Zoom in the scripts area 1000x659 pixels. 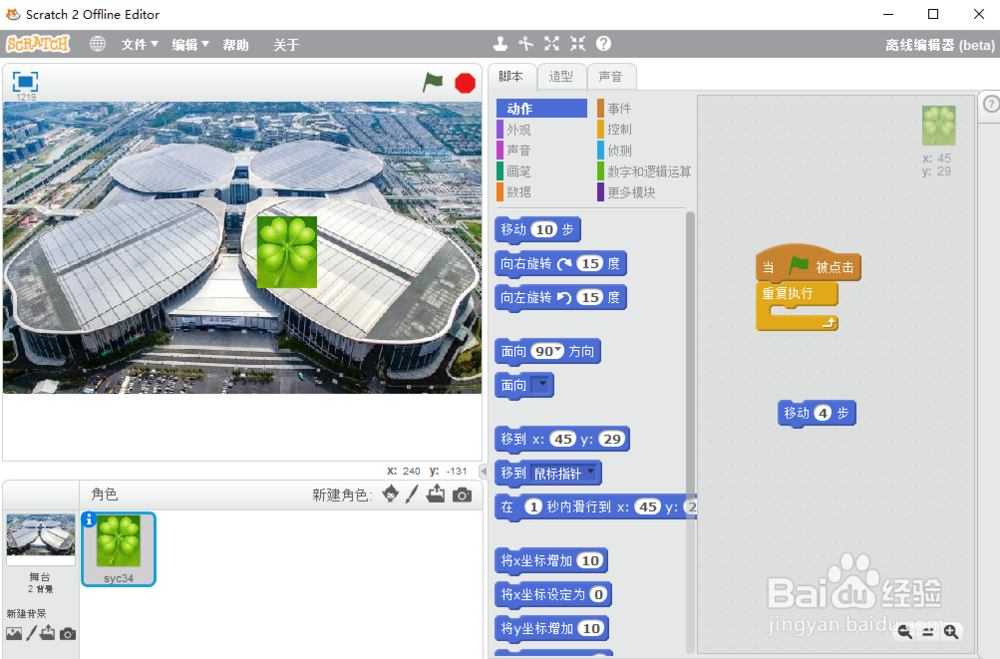click(951, 632)
